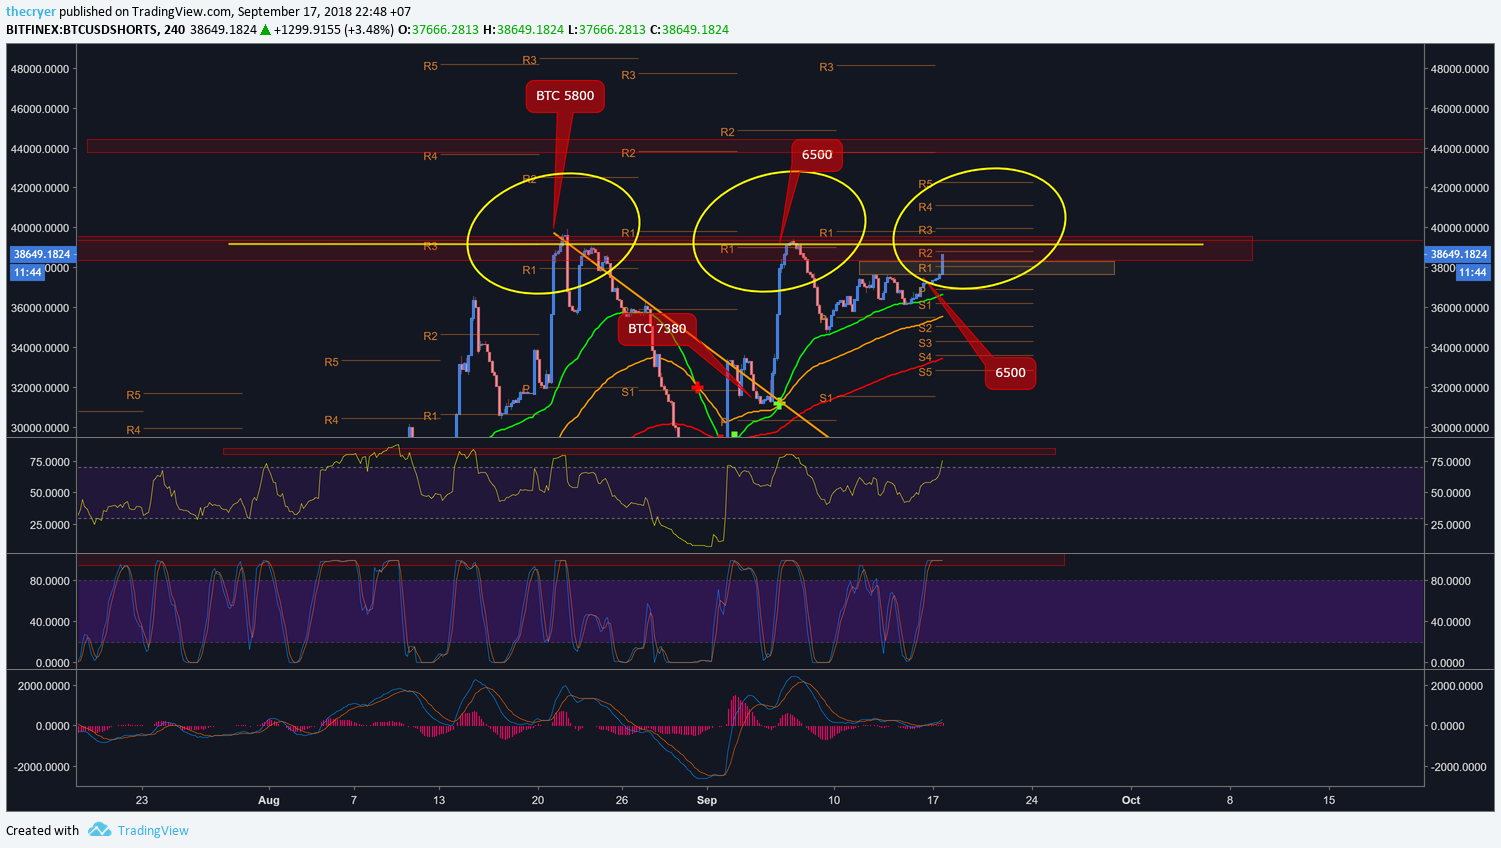This screenshot has width=1501, height=848.
Task: Click 2000.0000 on the left MACD axis
Action: (x=44, y=686)
